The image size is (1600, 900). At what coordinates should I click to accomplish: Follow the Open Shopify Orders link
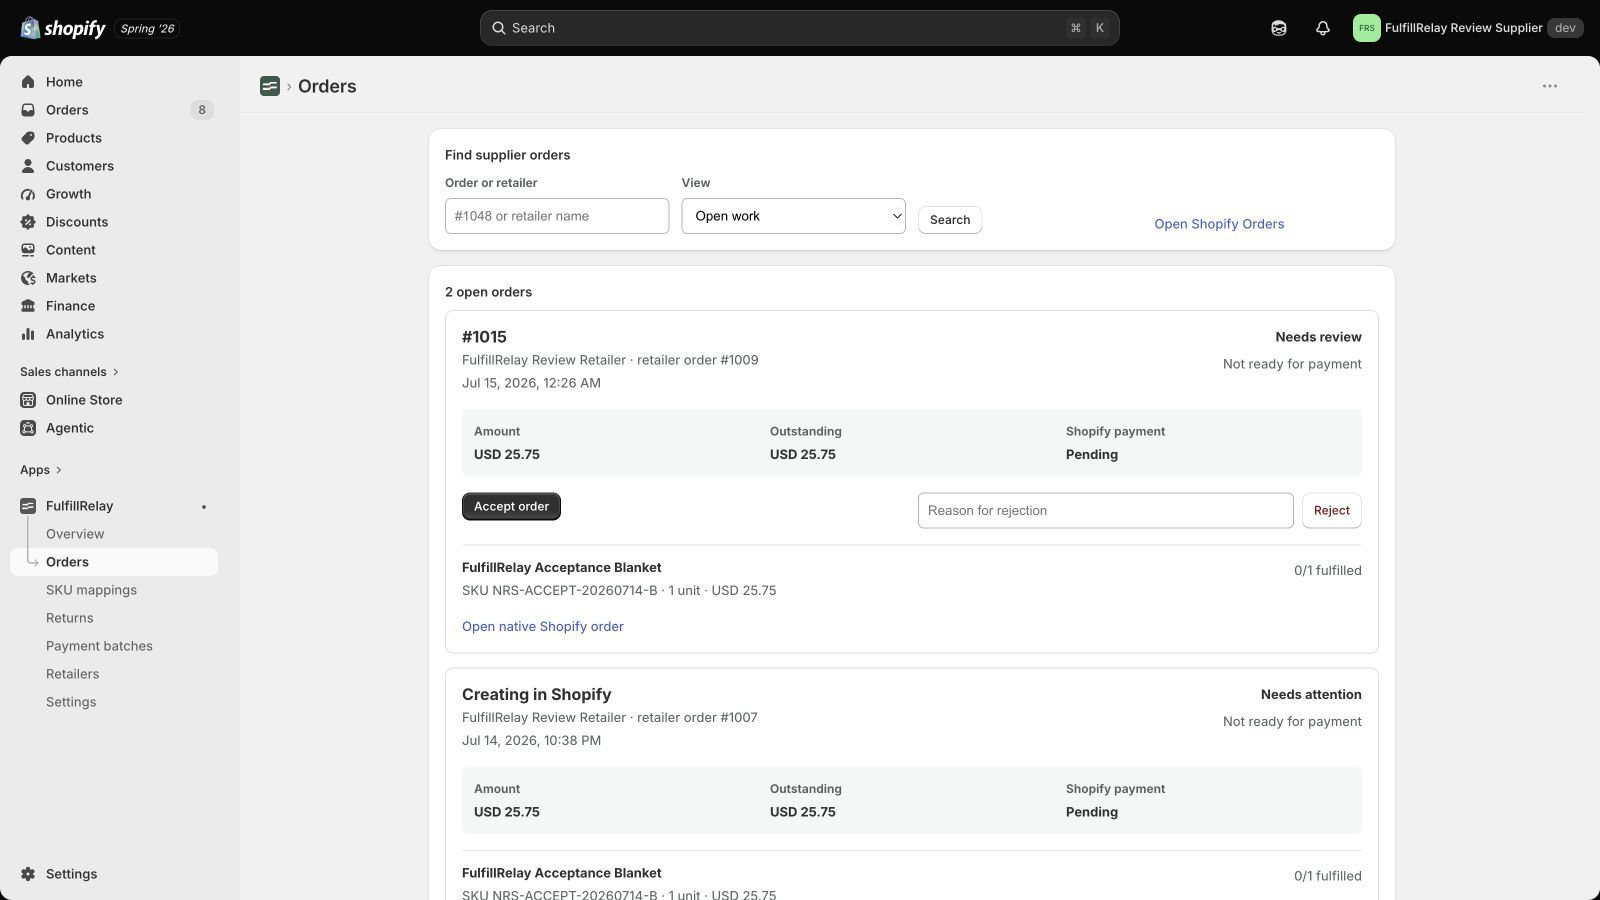click(x=1219, y=224)
